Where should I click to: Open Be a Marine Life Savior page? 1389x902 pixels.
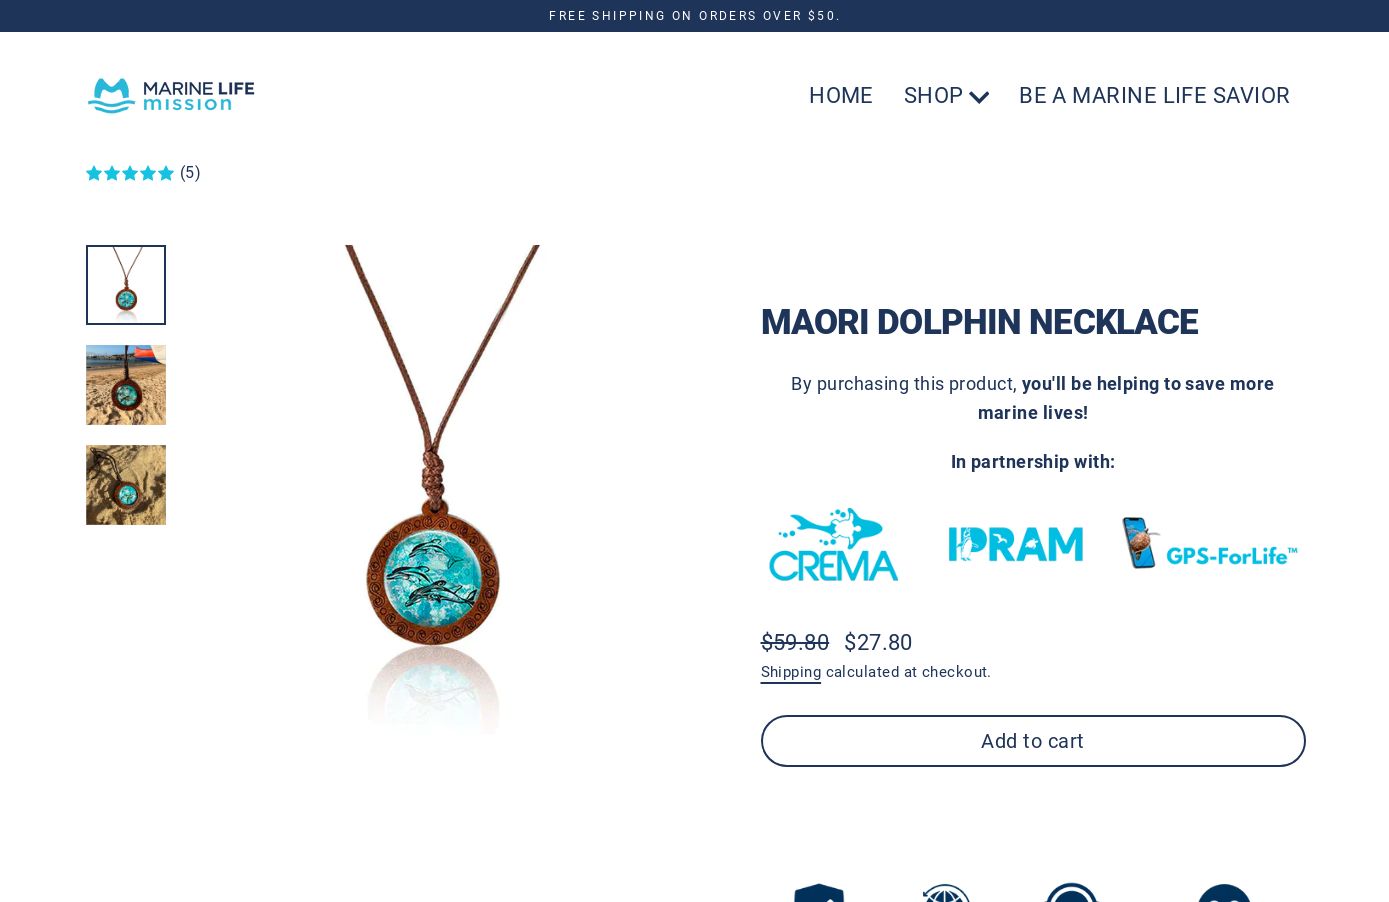[x=1154, y=95]
